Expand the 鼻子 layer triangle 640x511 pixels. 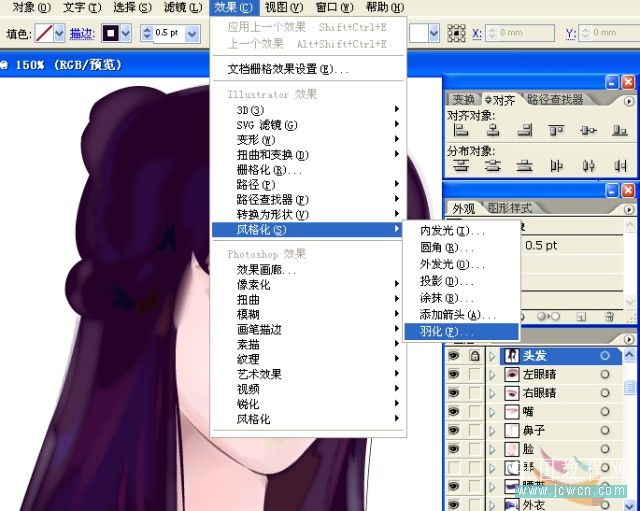[x=492, y=430]
